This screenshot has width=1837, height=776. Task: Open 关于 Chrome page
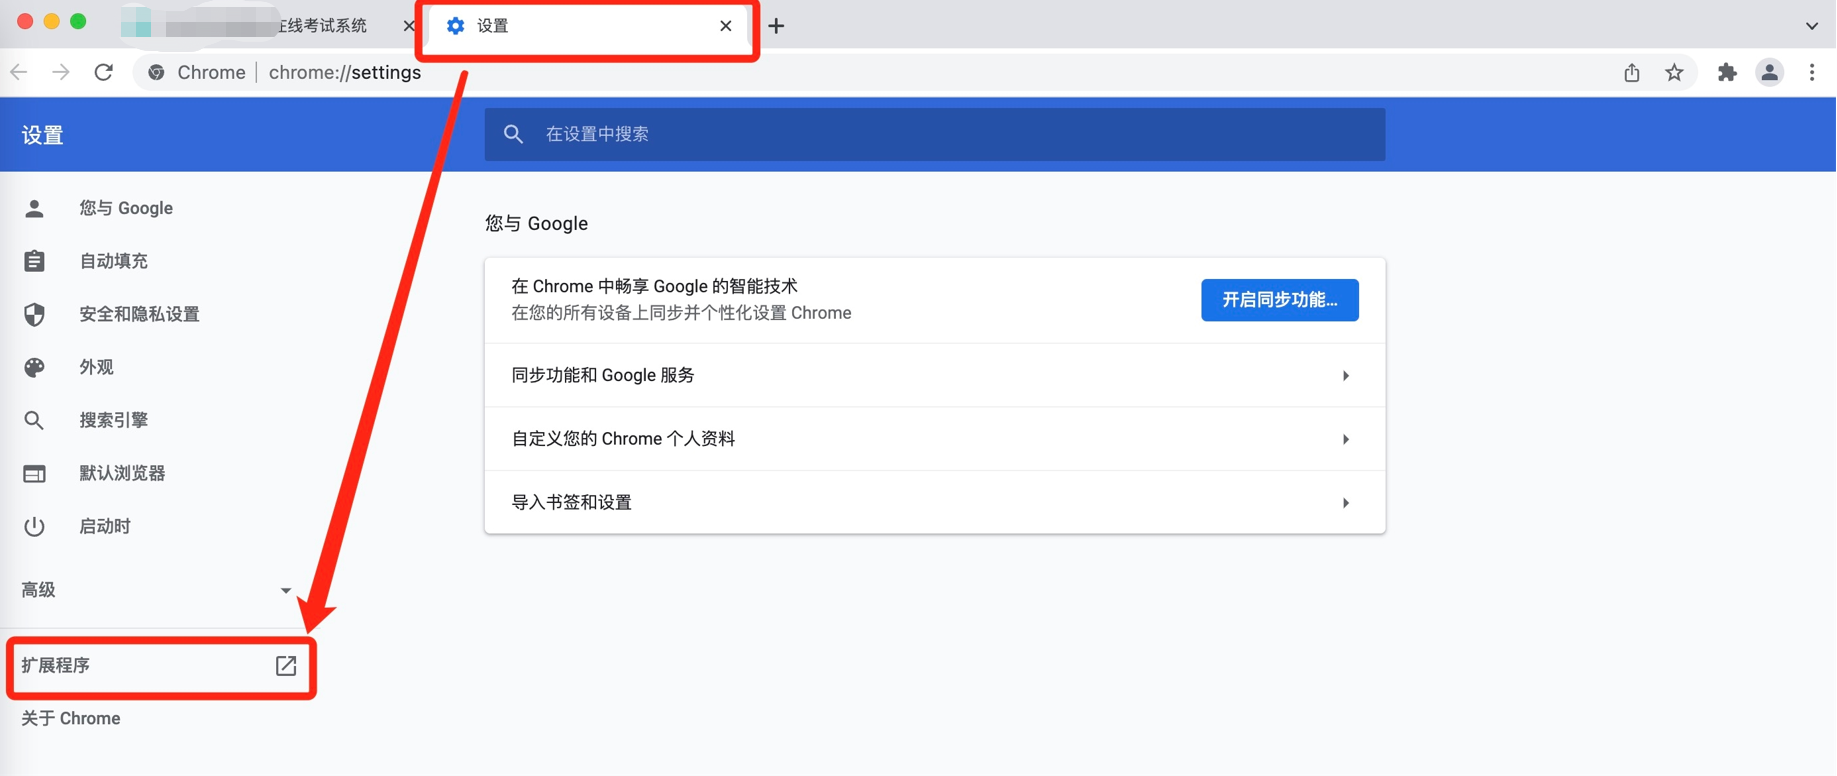point(71,718)
